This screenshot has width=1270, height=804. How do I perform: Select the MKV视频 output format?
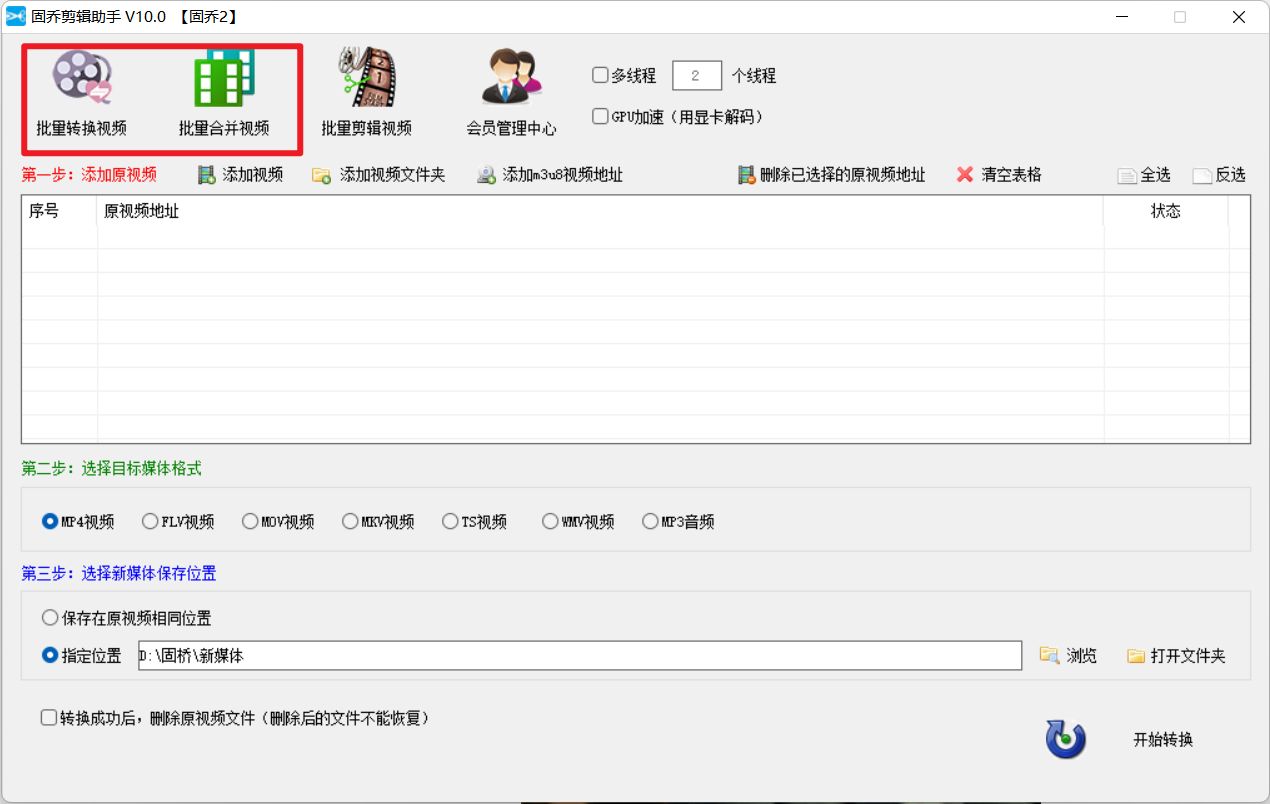[350, 520]
